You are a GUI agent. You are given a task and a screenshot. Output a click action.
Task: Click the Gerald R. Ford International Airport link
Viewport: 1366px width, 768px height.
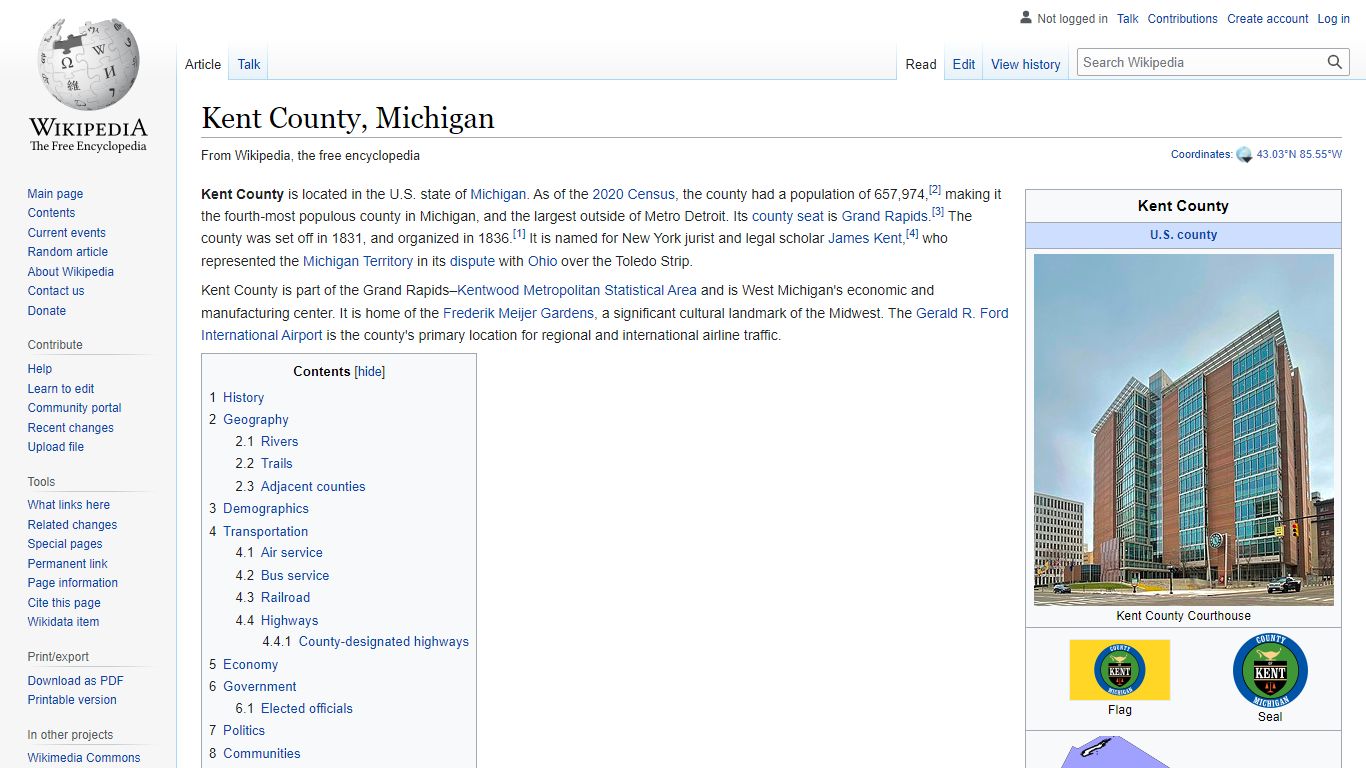tap(605, 324)
